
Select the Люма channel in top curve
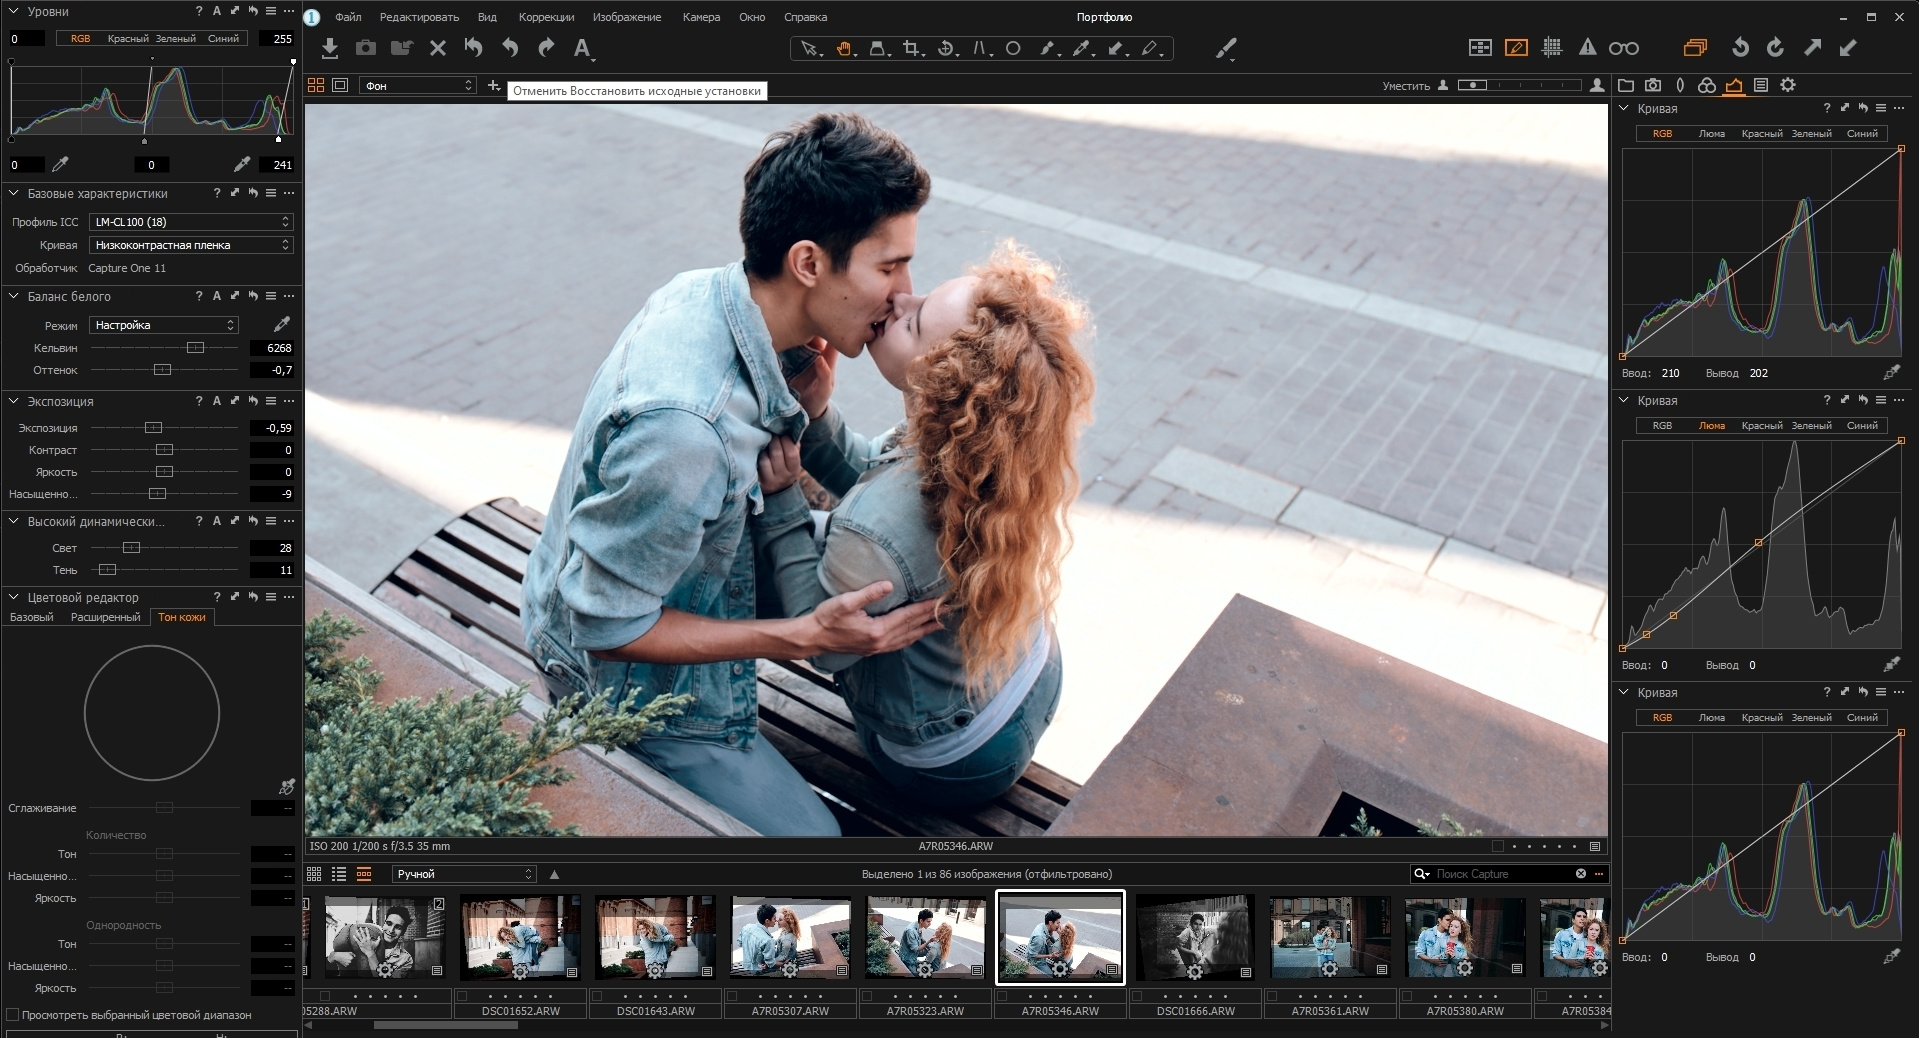coord(1711,133)
